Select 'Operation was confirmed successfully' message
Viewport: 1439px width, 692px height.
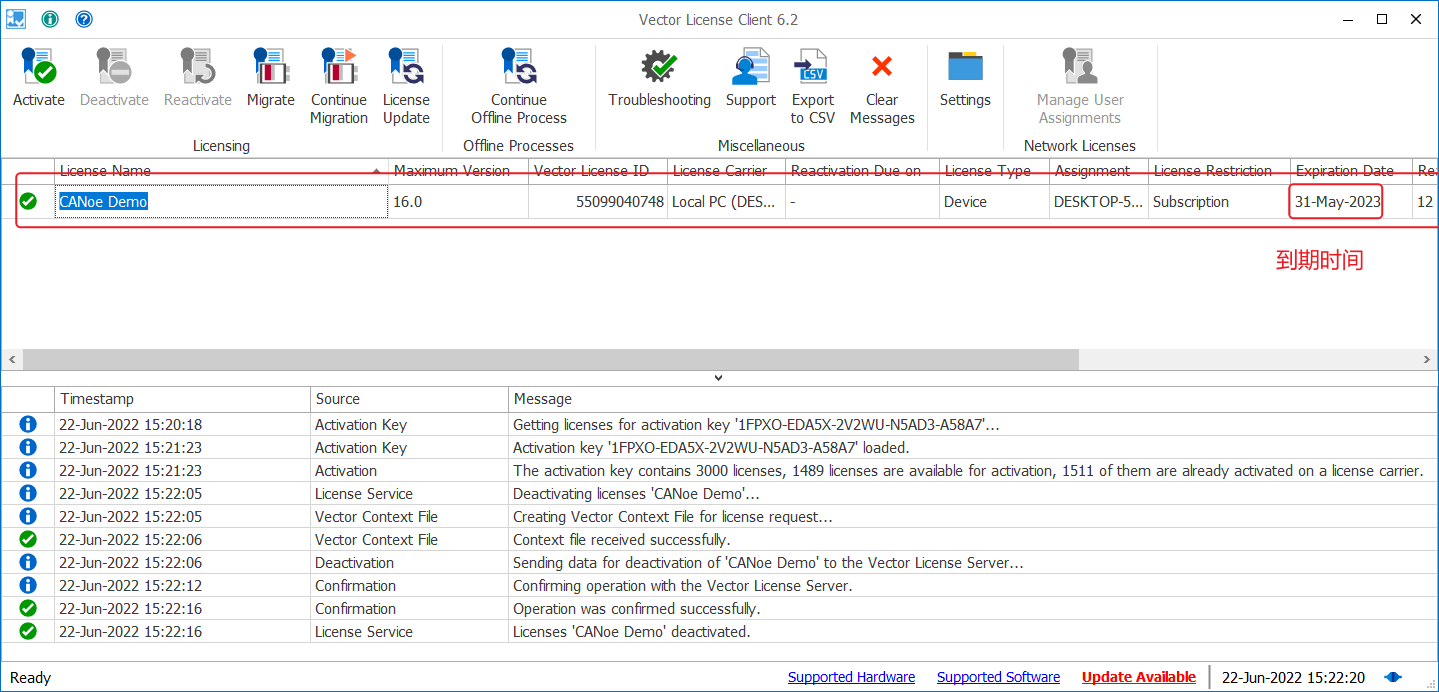coord(719,608)
